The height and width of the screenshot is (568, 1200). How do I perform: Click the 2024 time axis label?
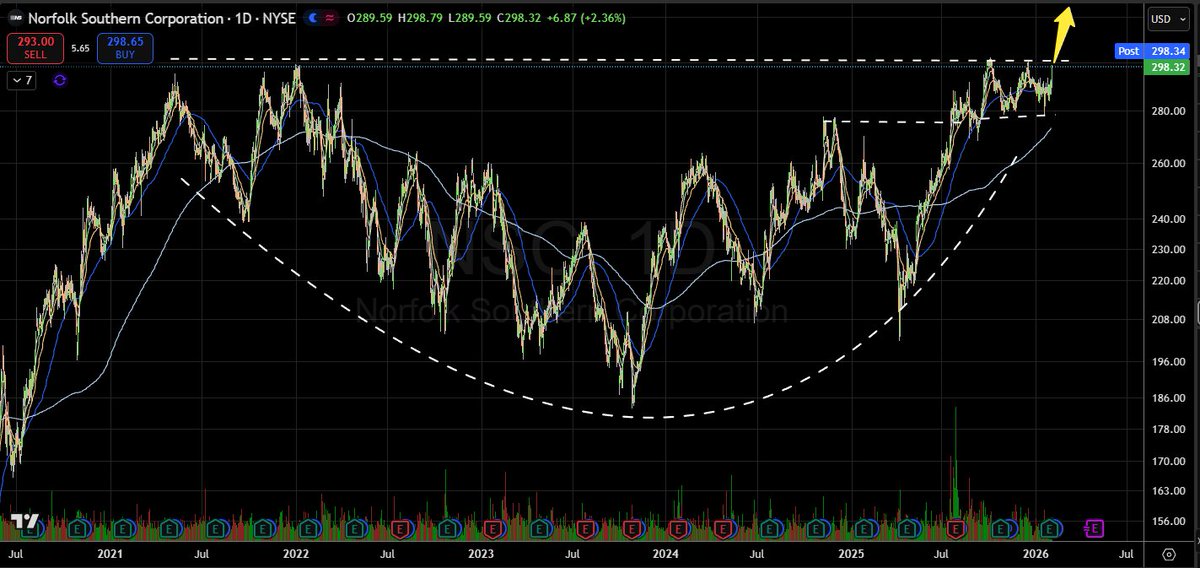pos(665,552)
